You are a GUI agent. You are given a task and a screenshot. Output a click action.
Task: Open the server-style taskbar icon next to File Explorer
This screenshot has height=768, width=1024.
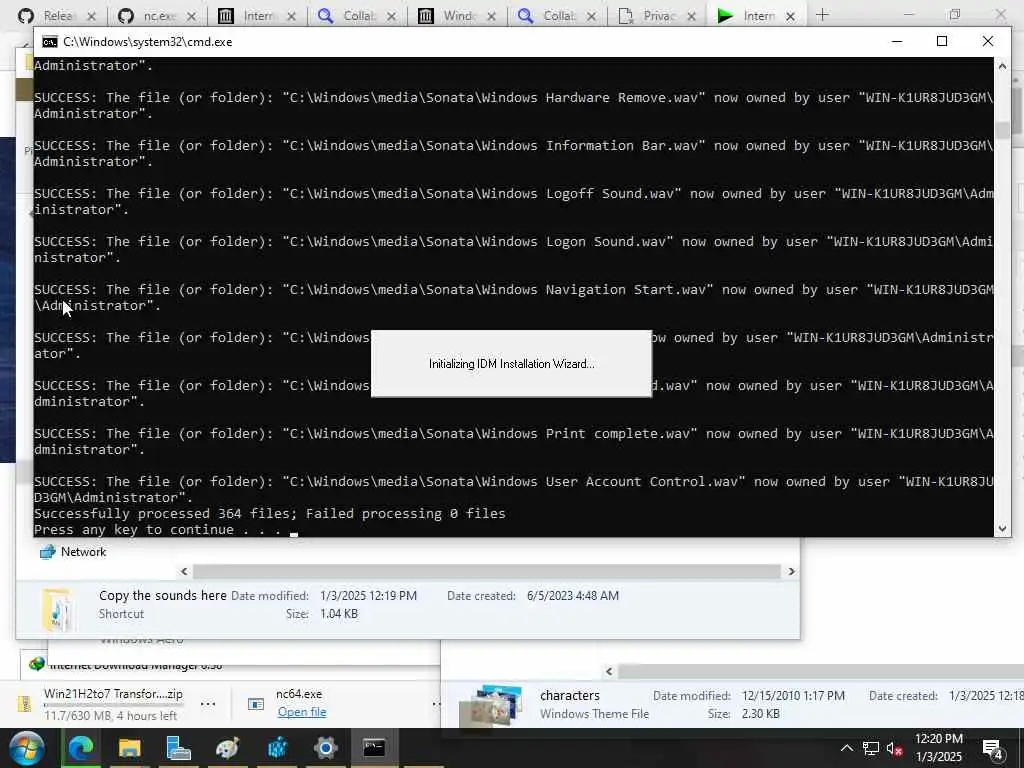pos(178,748)
